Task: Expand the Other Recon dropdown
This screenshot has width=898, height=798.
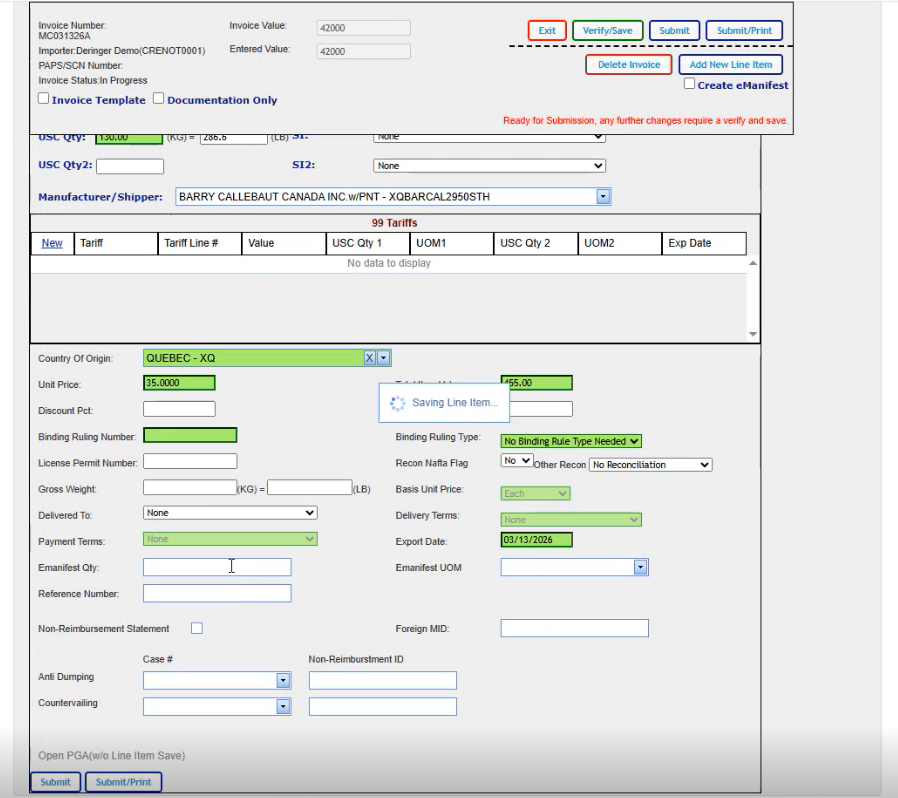Action: (650, 465)
